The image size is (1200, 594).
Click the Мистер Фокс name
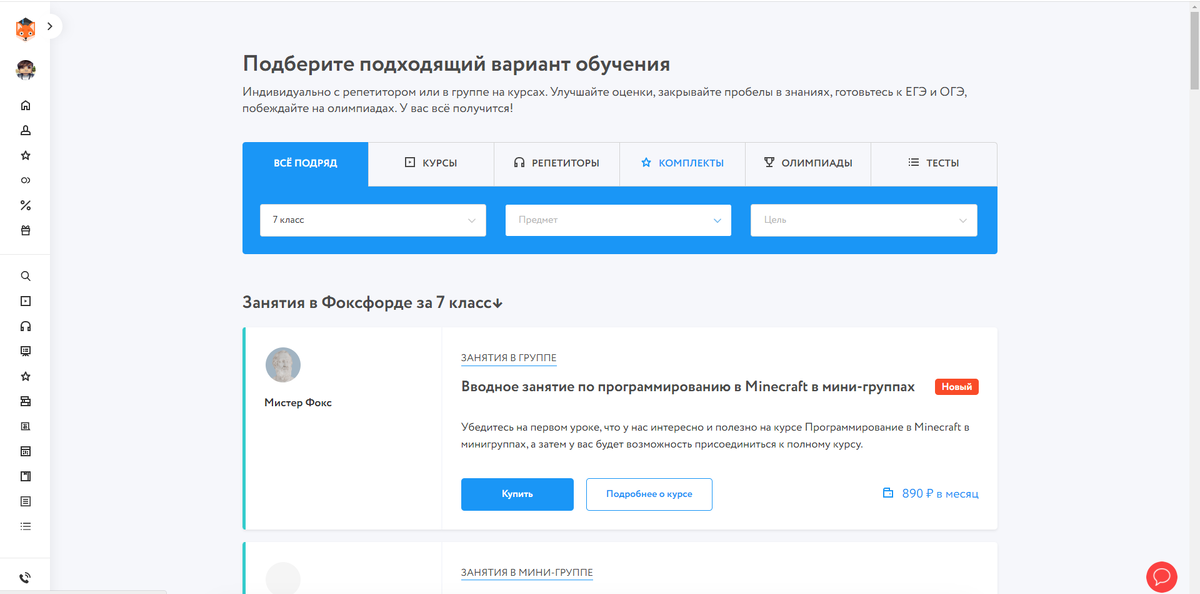(298, 403)
